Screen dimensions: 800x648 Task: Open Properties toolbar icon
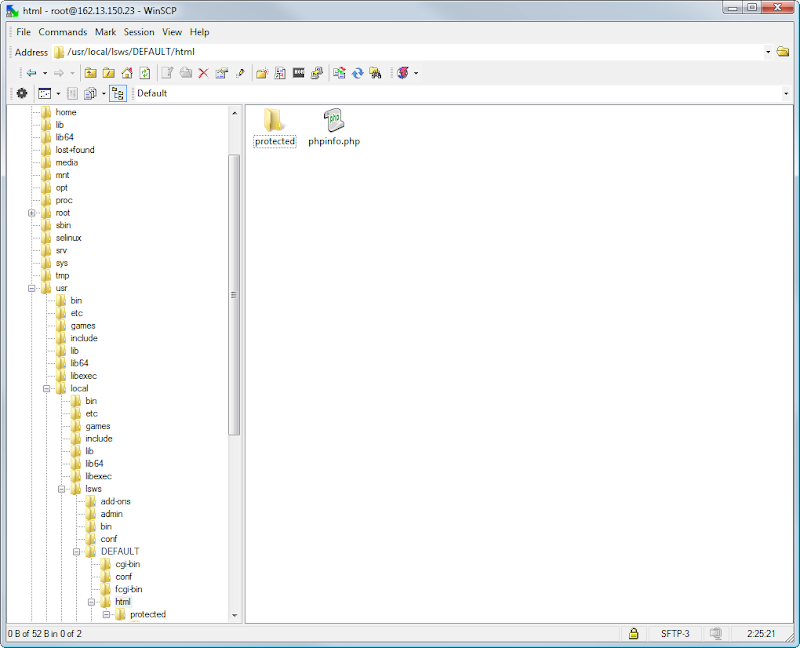pos(221,73)
